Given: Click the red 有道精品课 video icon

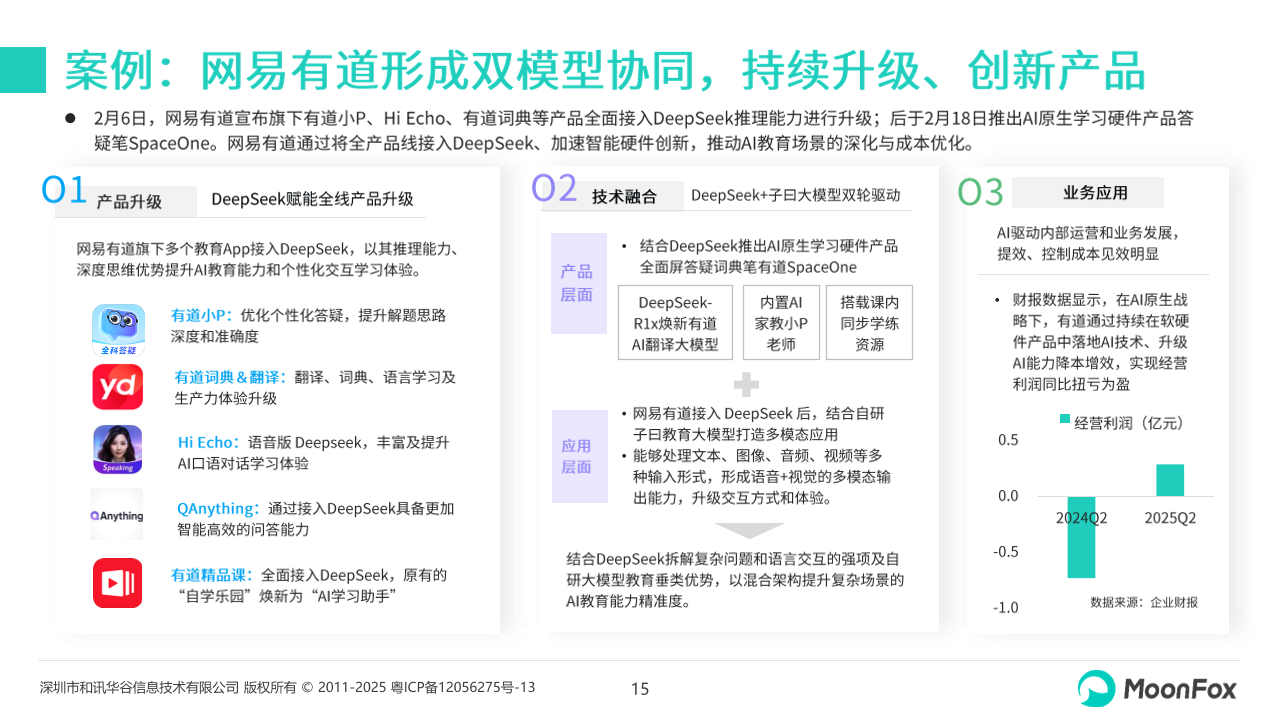Looking at the screenshot, I should pos(118,583).
